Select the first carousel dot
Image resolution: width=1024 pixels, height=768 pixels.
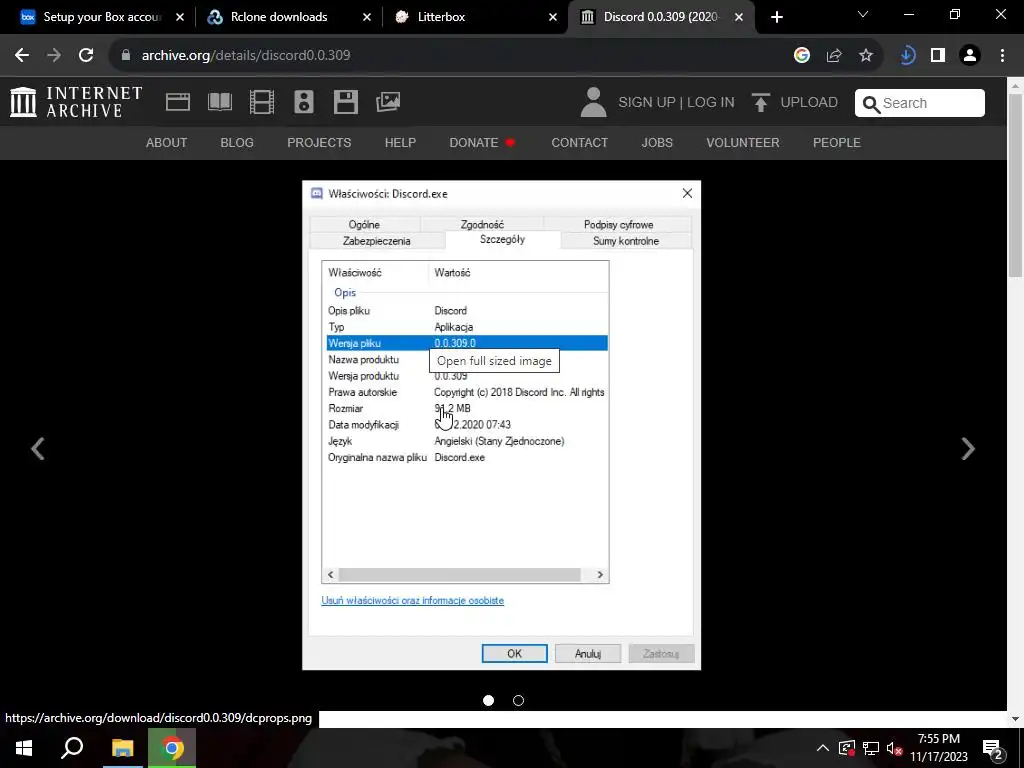coord(488,700)
